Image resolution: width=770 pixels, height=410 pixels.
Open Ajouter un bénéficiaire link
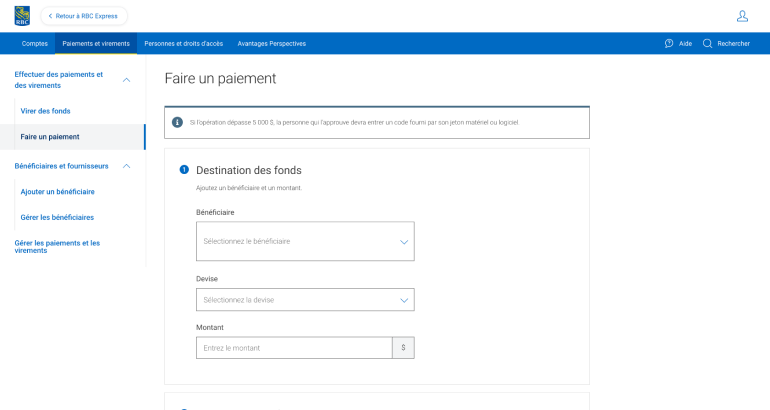point(58,191)
